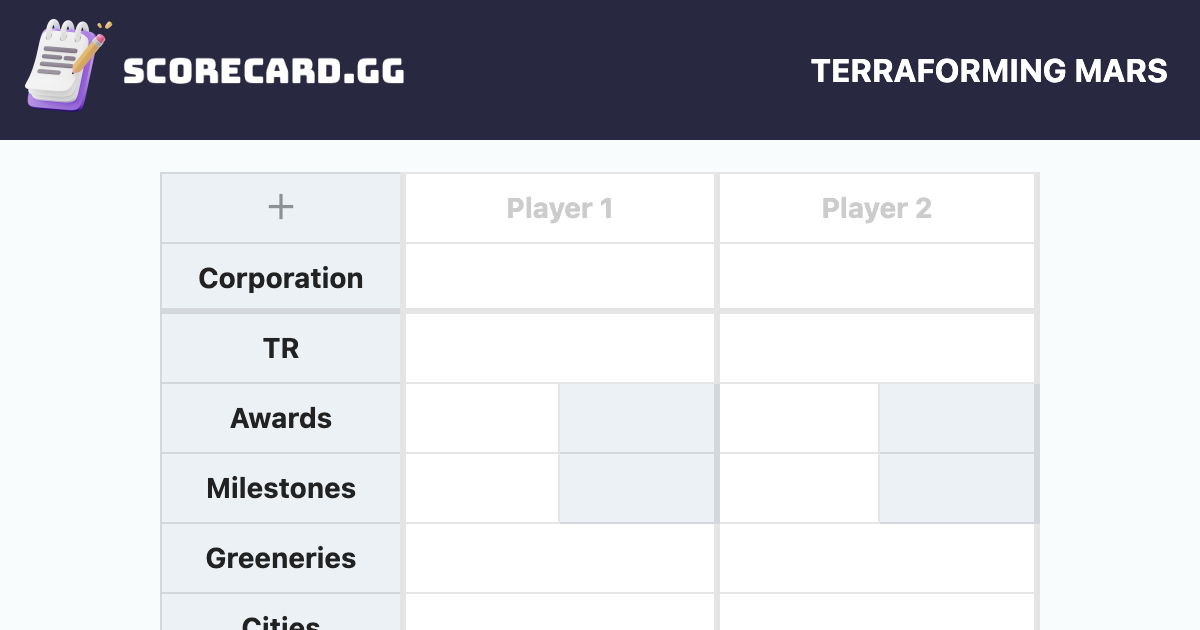Click the Cities row label
Viewport: 1200px width, 630px height.
coord(281,620)
